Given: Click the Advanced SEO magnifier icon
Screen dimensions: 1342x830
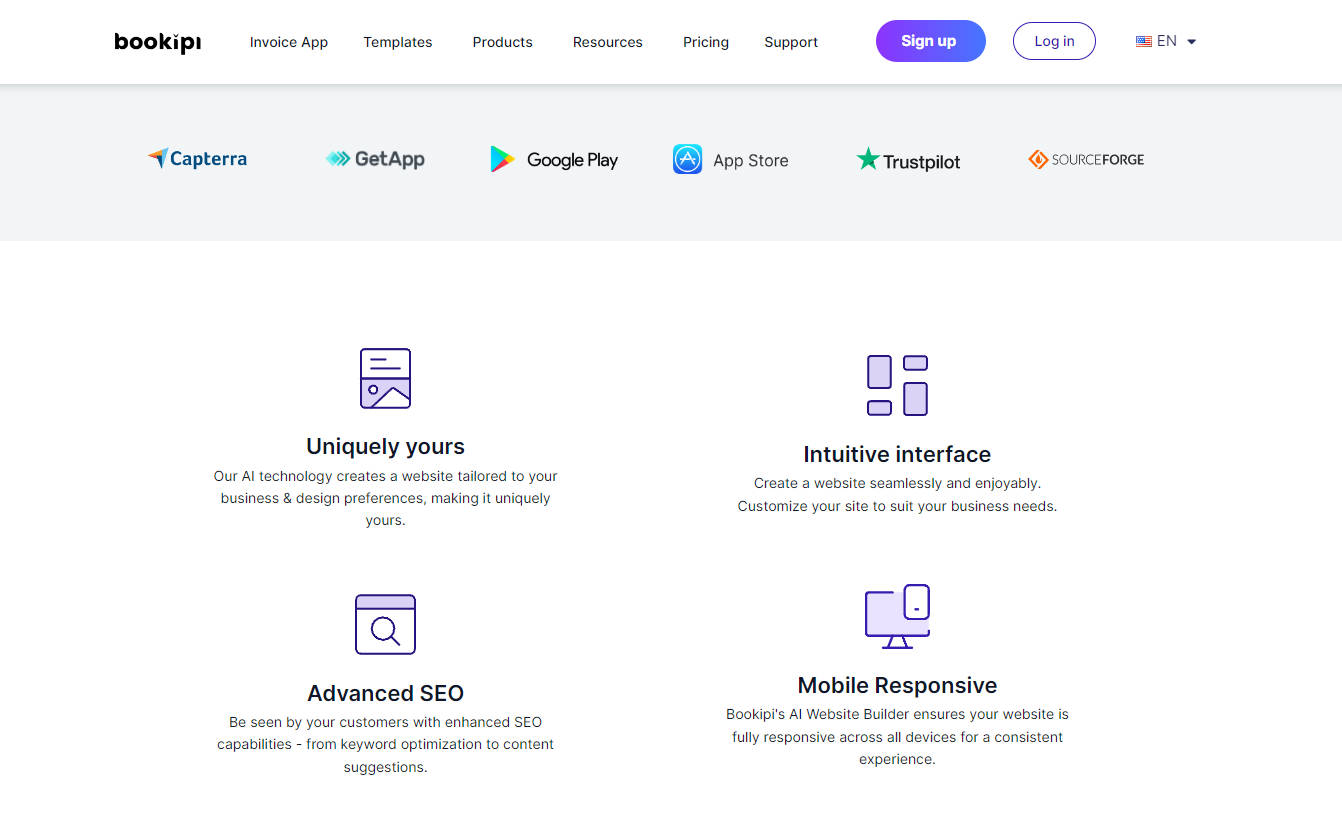Looking at the screenshot, I should tap(385, 624).
